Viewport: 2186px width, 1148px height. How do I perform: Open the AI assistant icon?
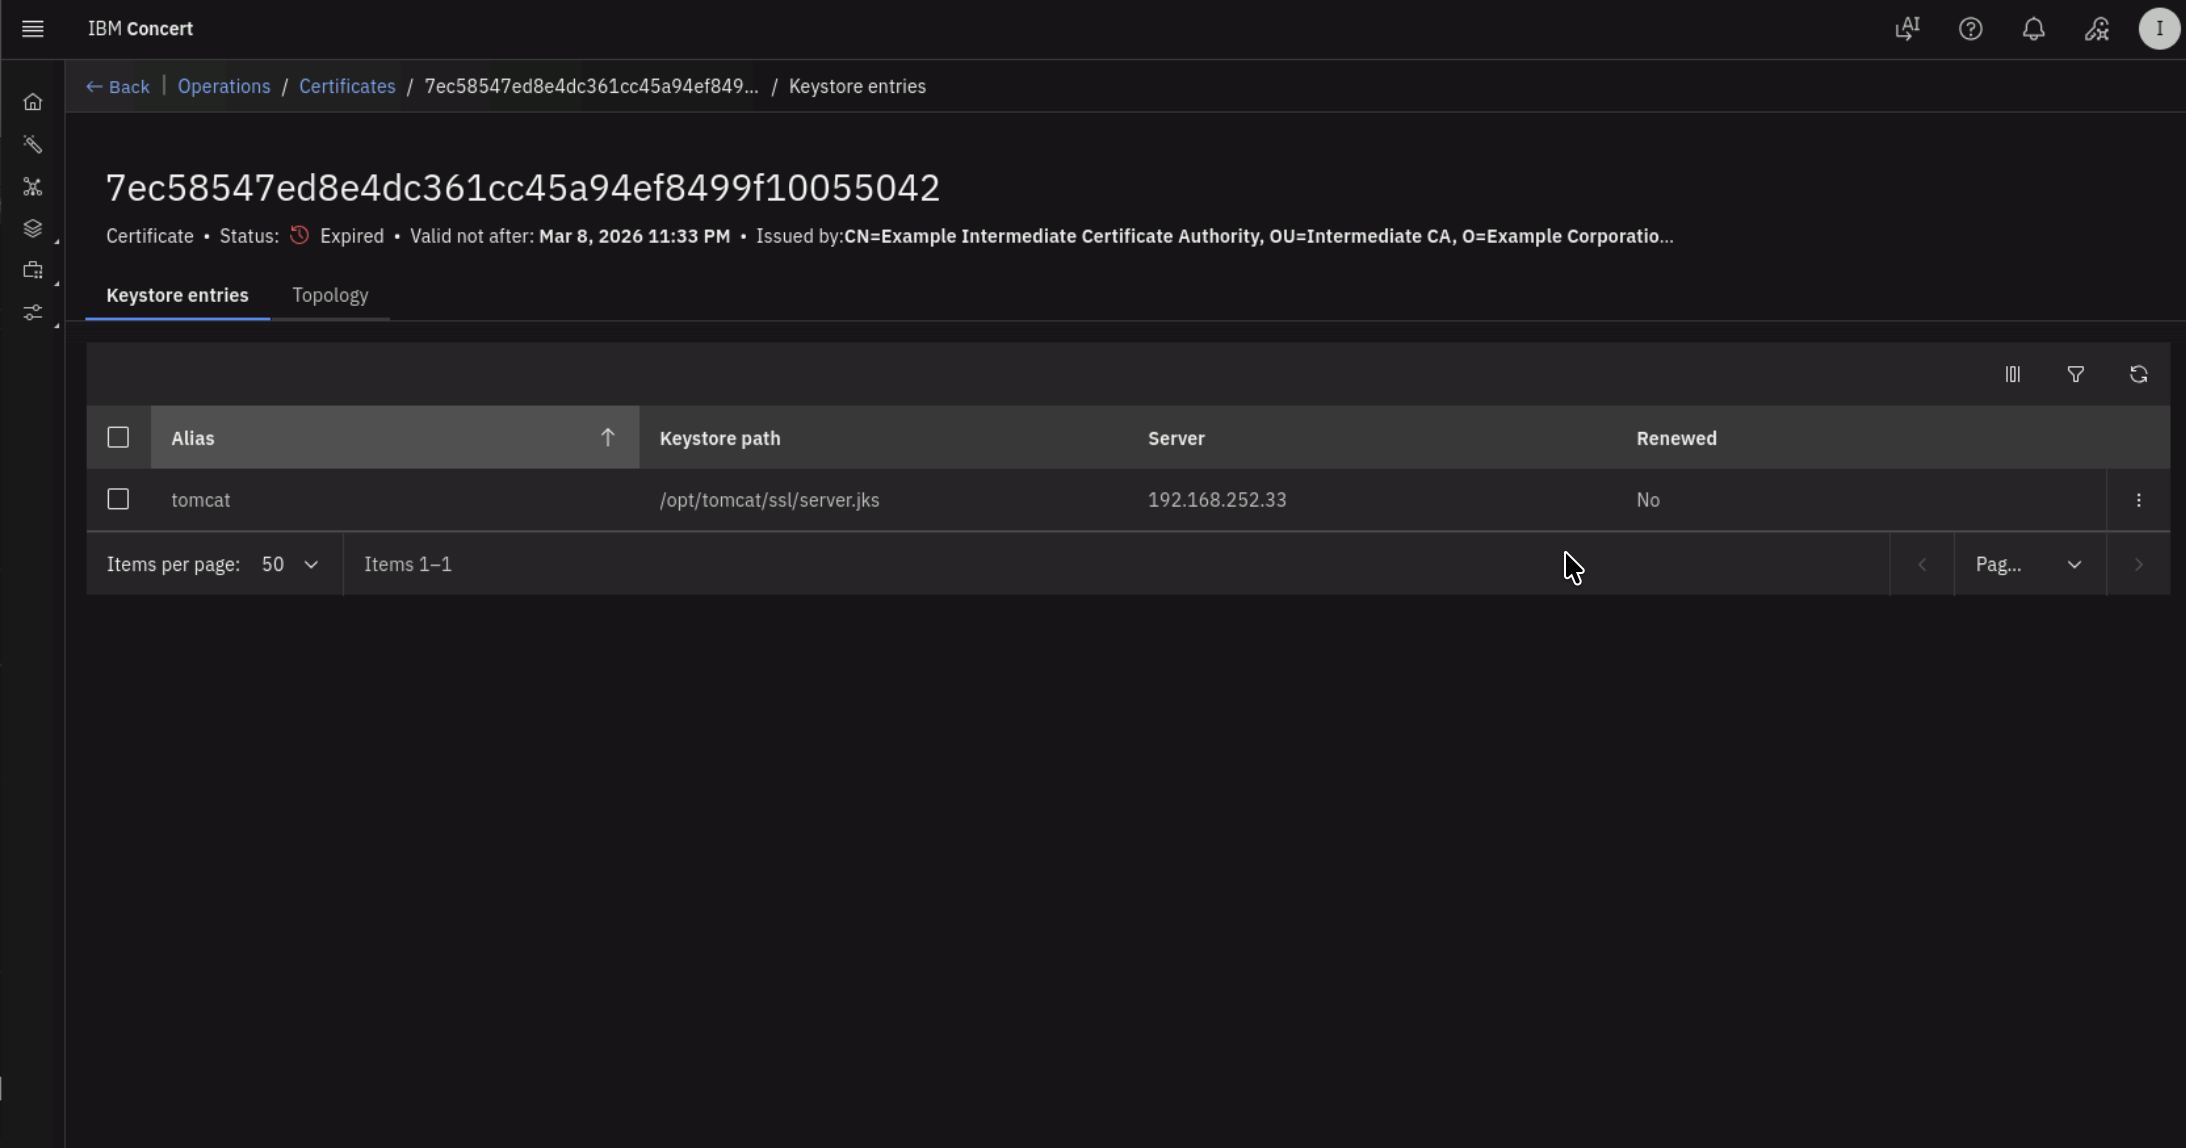click(1907, 29)
